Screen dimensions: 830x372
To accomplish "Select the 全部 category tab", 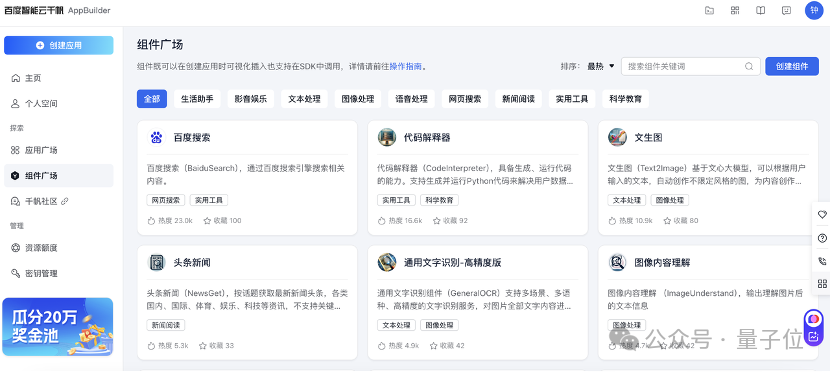I will click(x=152, y=99).
